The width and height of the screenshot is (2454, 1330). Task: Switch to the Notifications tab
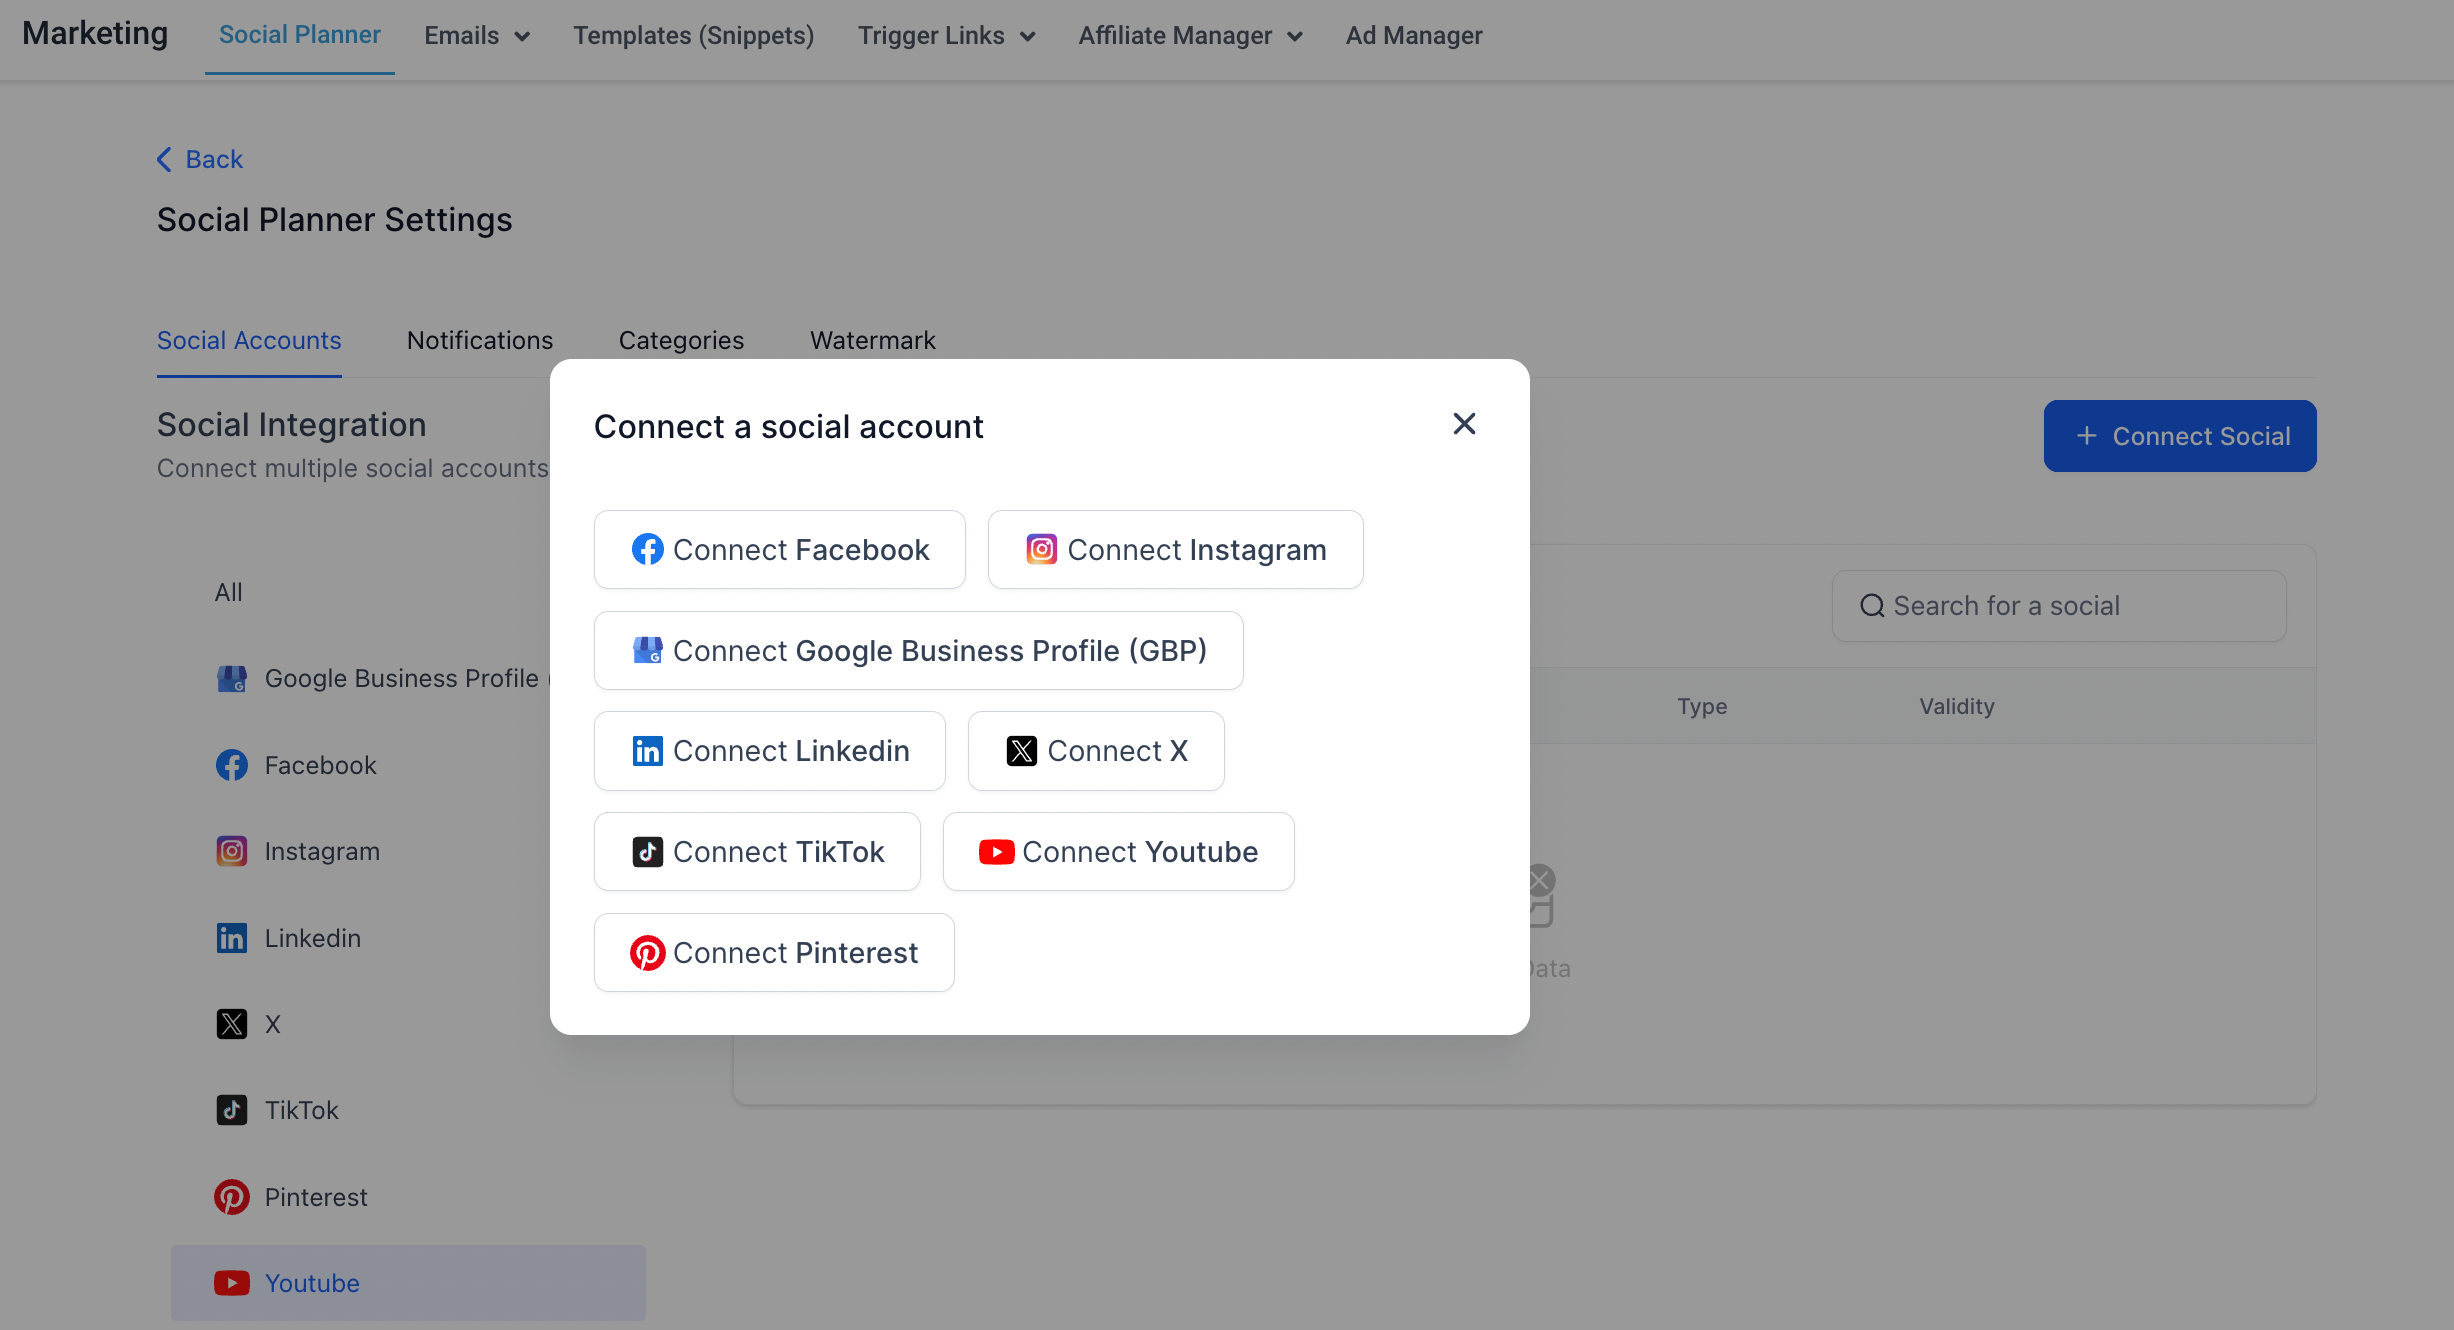point(479,341)
